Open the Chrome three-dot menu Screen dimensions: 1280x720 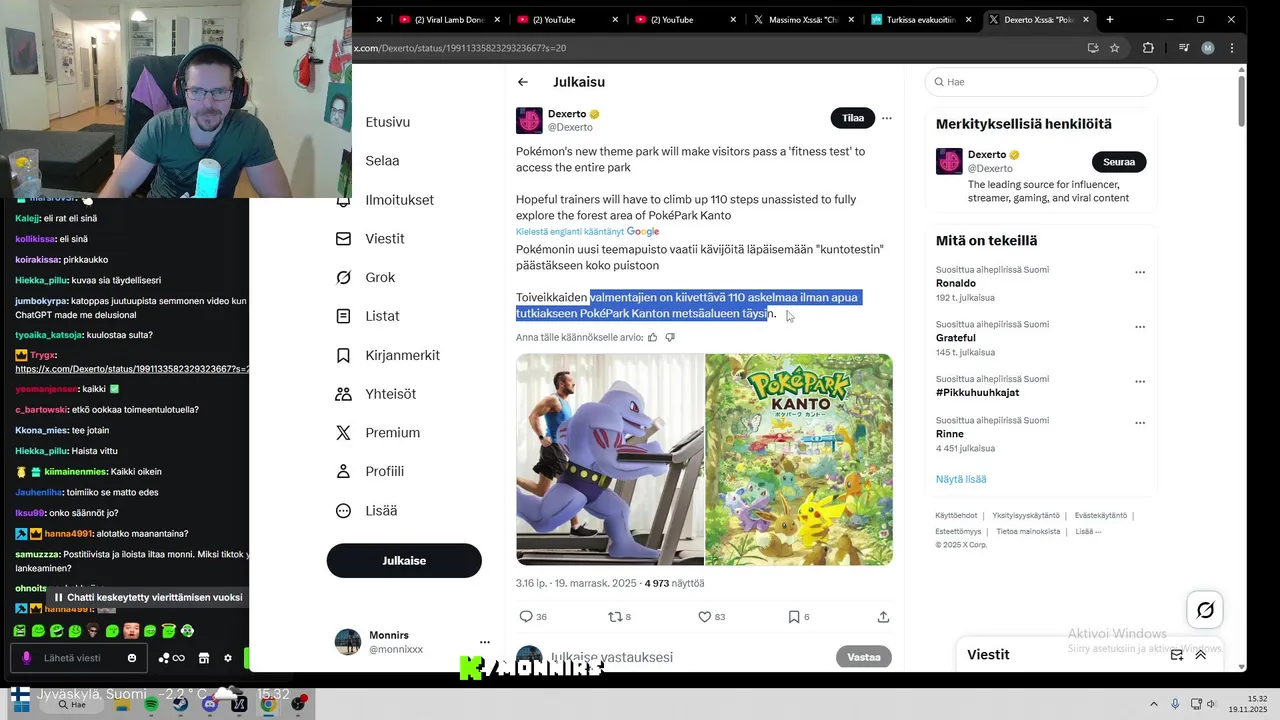[x=1232, y=48]
